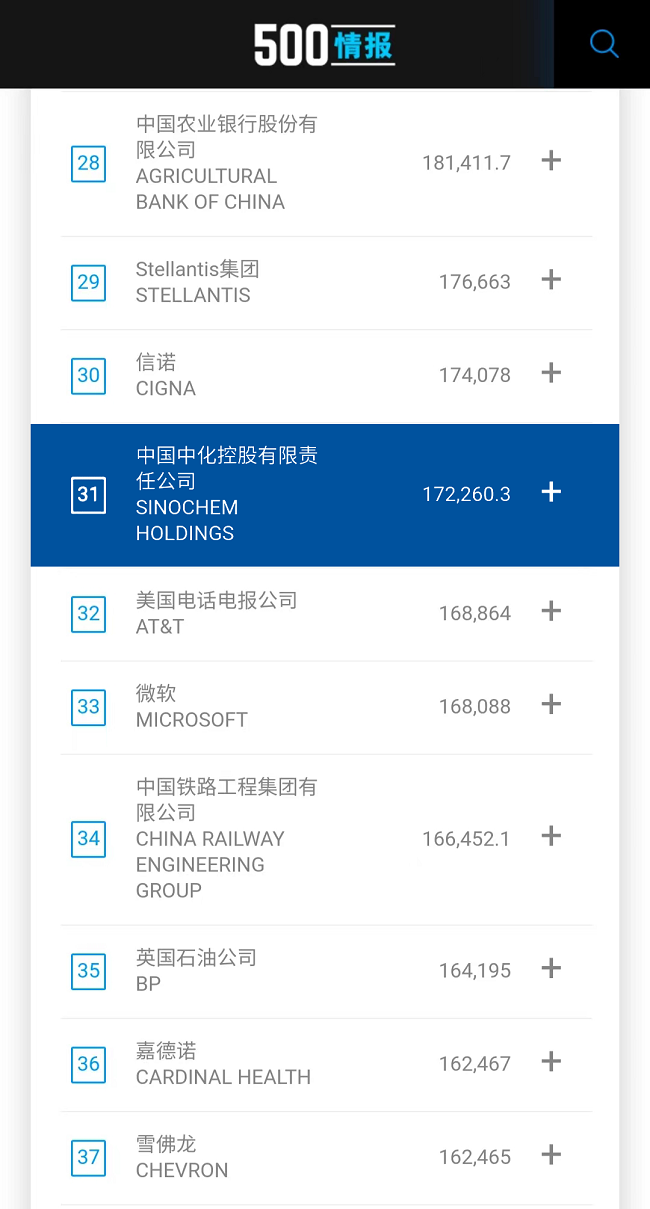The height and width of the screenshot is (1209, 650).
Task: Expand the Stellantis row plus icon
Action: click(551, 280)
